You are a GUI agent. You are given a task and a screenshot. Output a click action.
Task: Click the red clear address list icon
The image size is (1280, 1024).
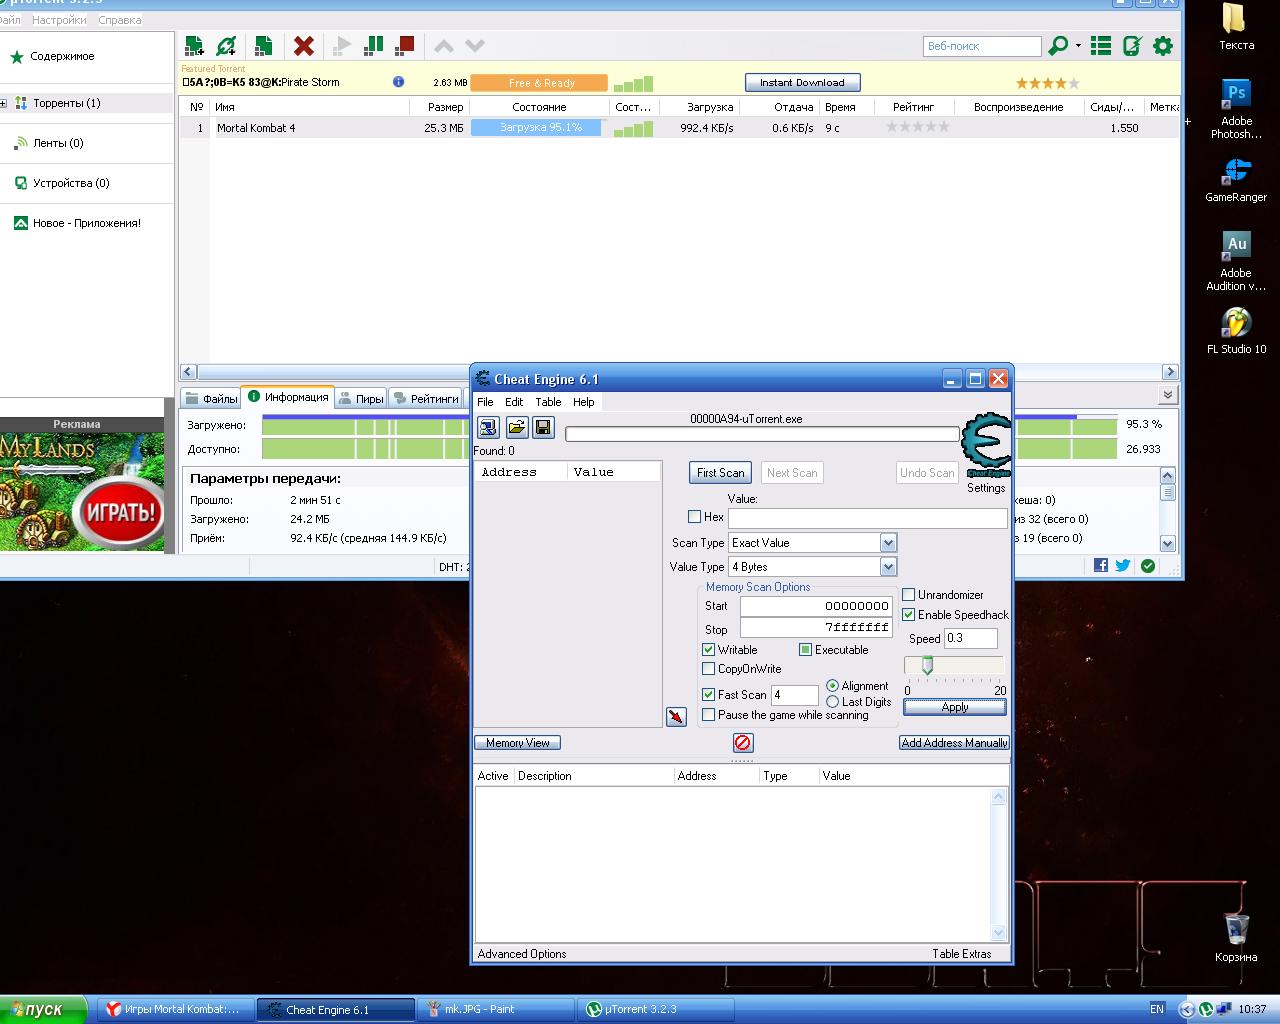pyautogui.click(x=742, y=743)
